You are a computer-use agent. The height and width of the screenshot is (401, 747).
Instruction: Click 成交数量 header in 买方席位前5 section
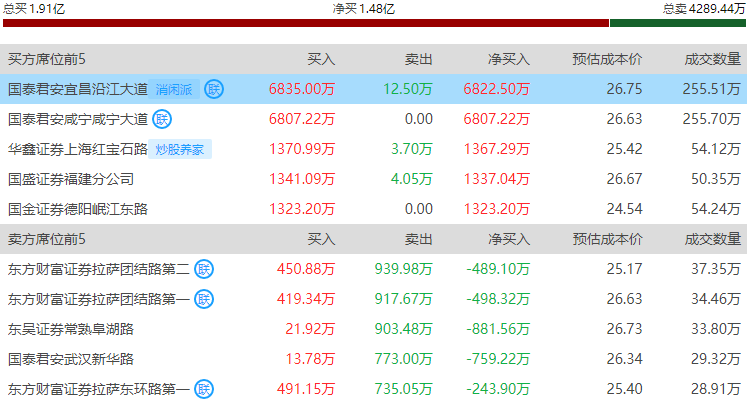[713, 59]
